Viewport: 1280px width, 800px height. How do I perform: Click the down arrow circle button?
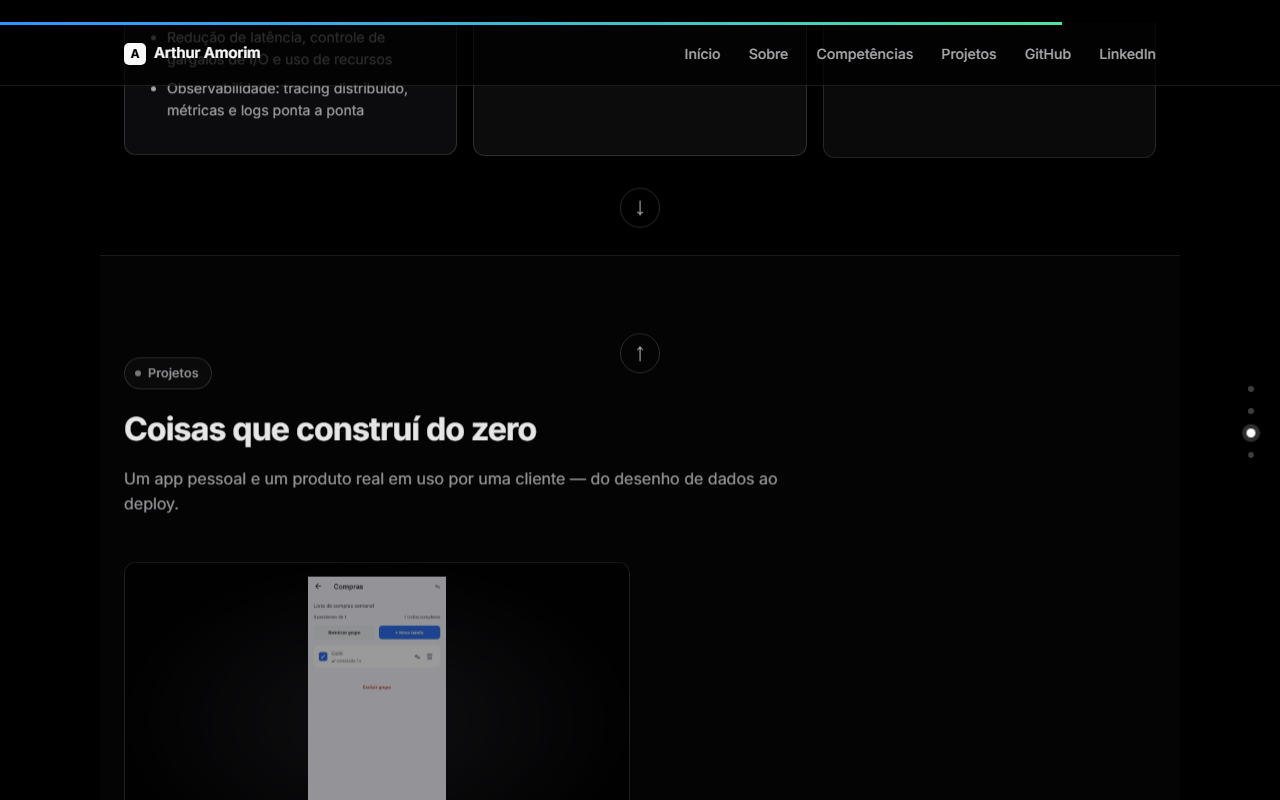tap(640, 208)
